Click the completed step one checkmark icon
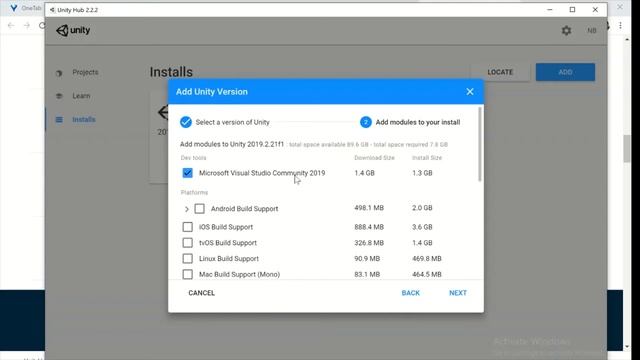Screen dimensions: 640x360 (186, 122)
